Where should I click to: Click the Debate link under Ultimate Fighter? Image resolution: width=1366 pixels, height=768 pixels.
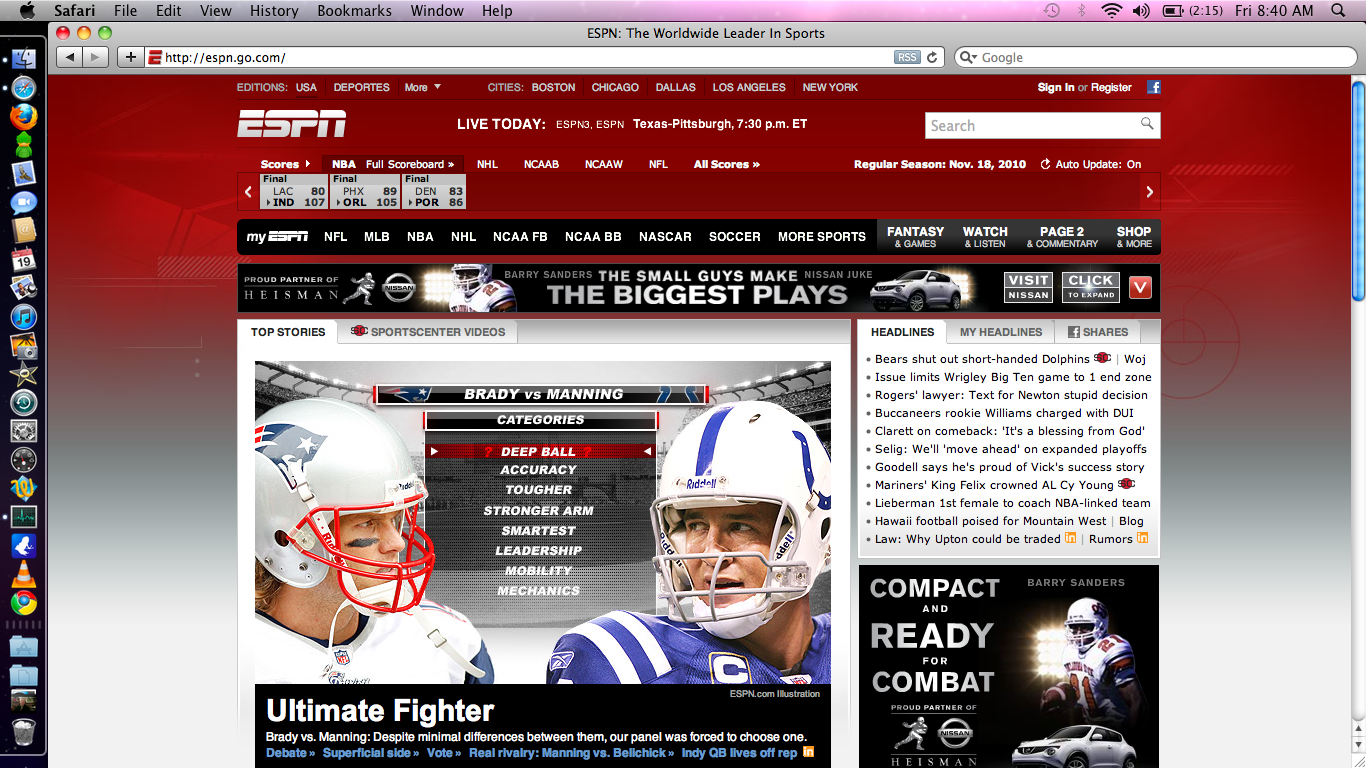coord(291,753)
